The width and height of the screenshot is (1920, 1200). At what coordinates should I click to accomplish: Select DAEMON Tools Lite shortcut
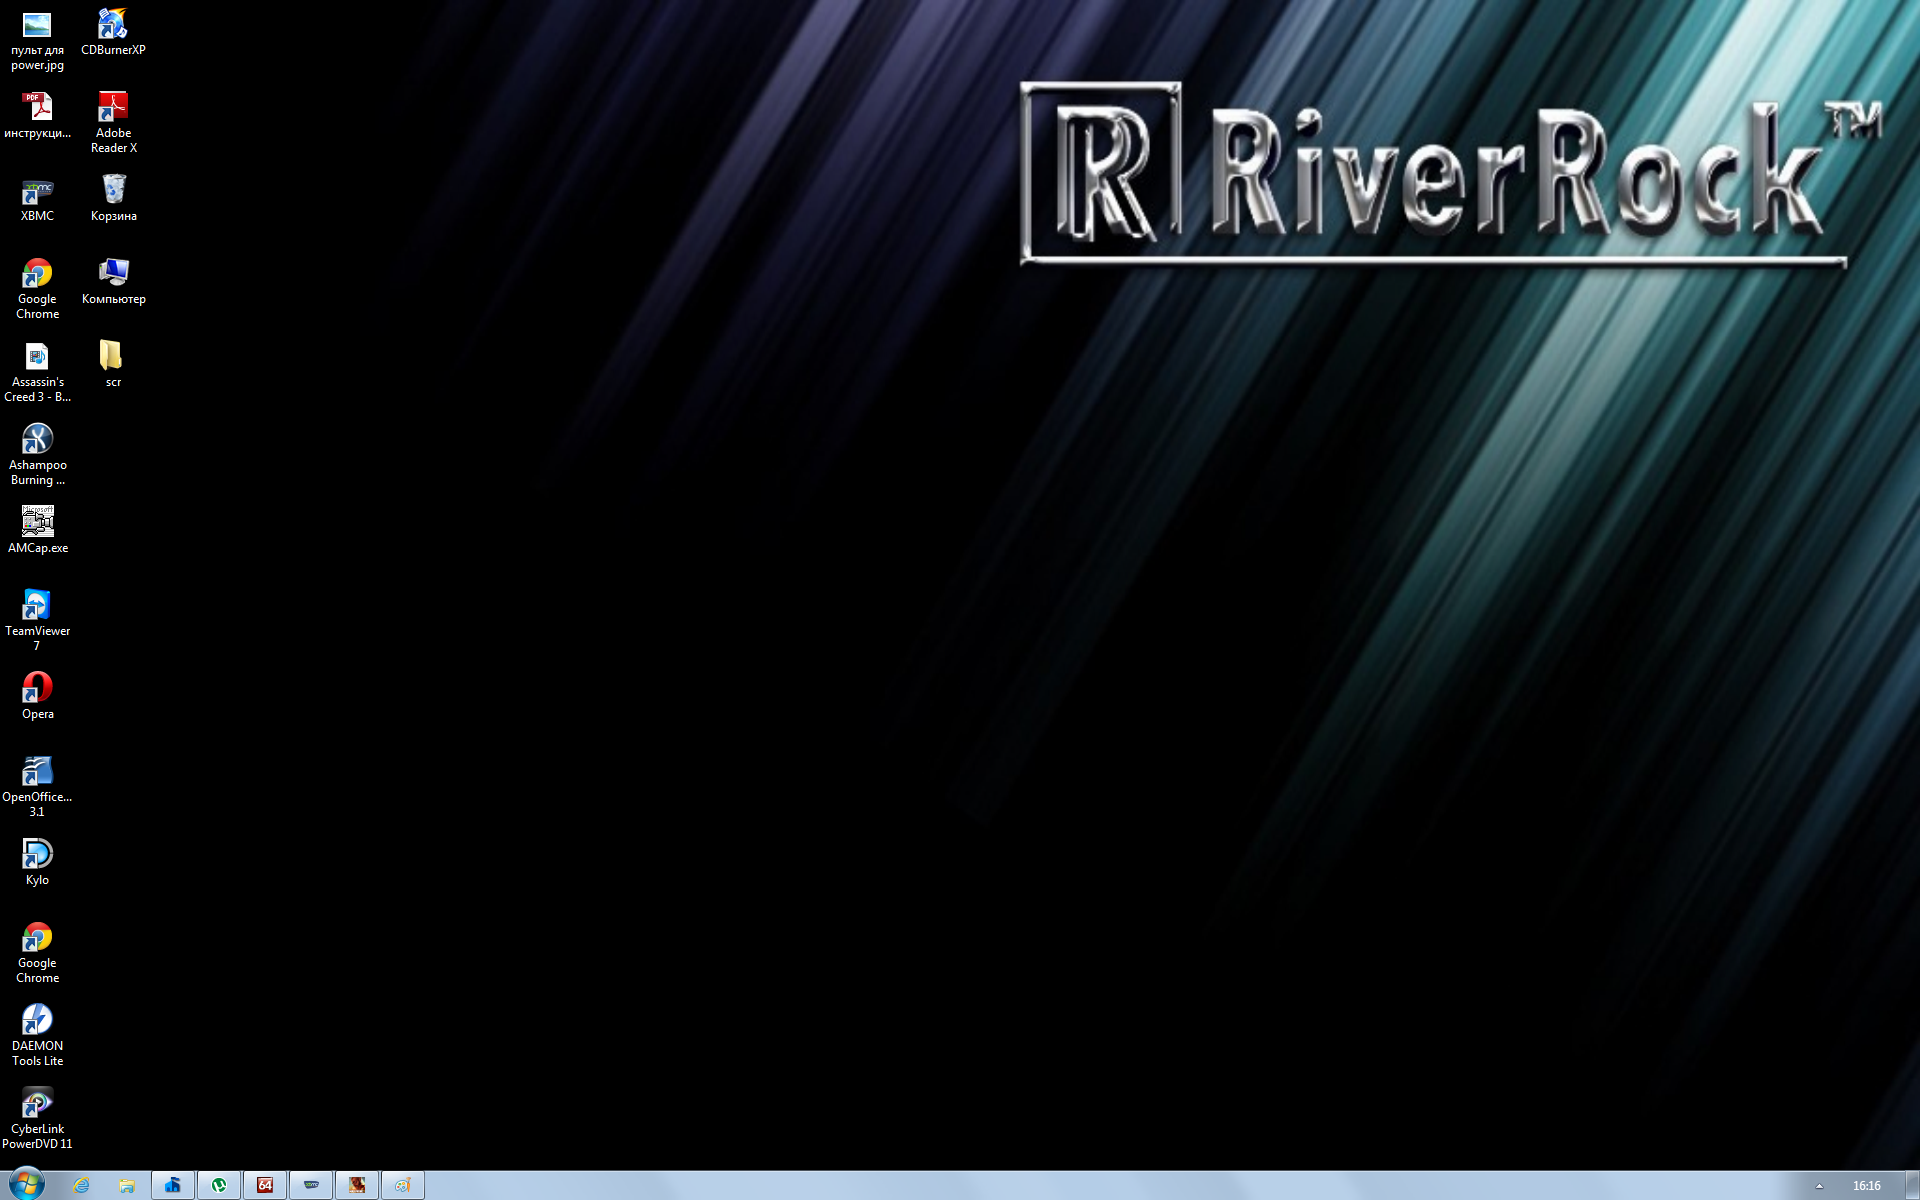37,1035
